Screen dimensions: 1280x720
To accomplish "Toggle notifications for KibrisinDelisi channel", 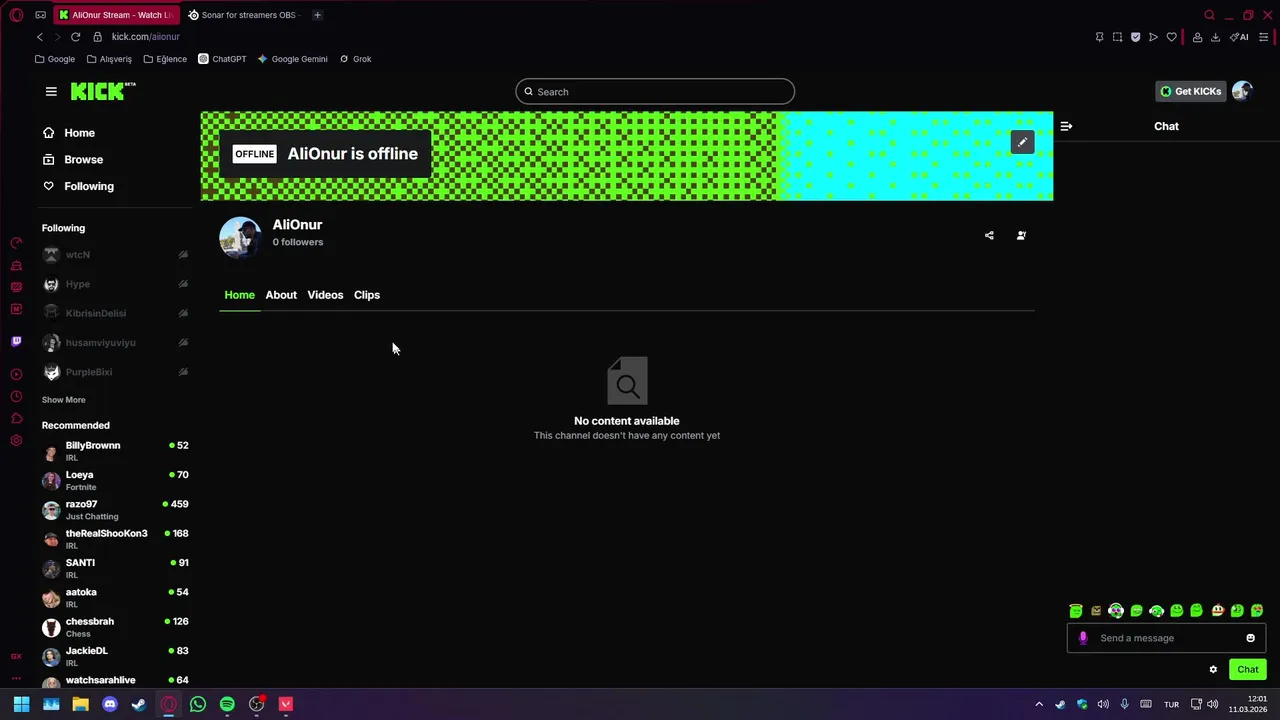I will point(183,313).
